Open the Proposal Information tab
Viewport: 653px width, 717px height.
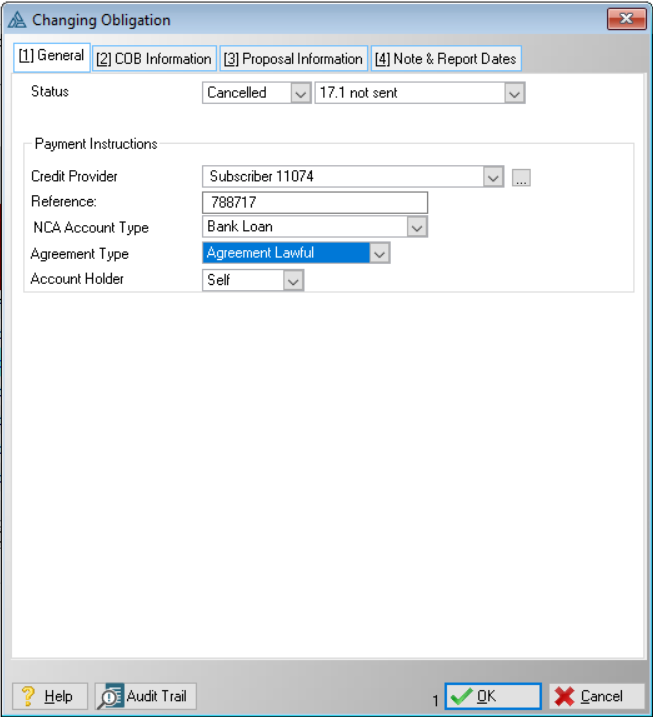pos(293,59)
